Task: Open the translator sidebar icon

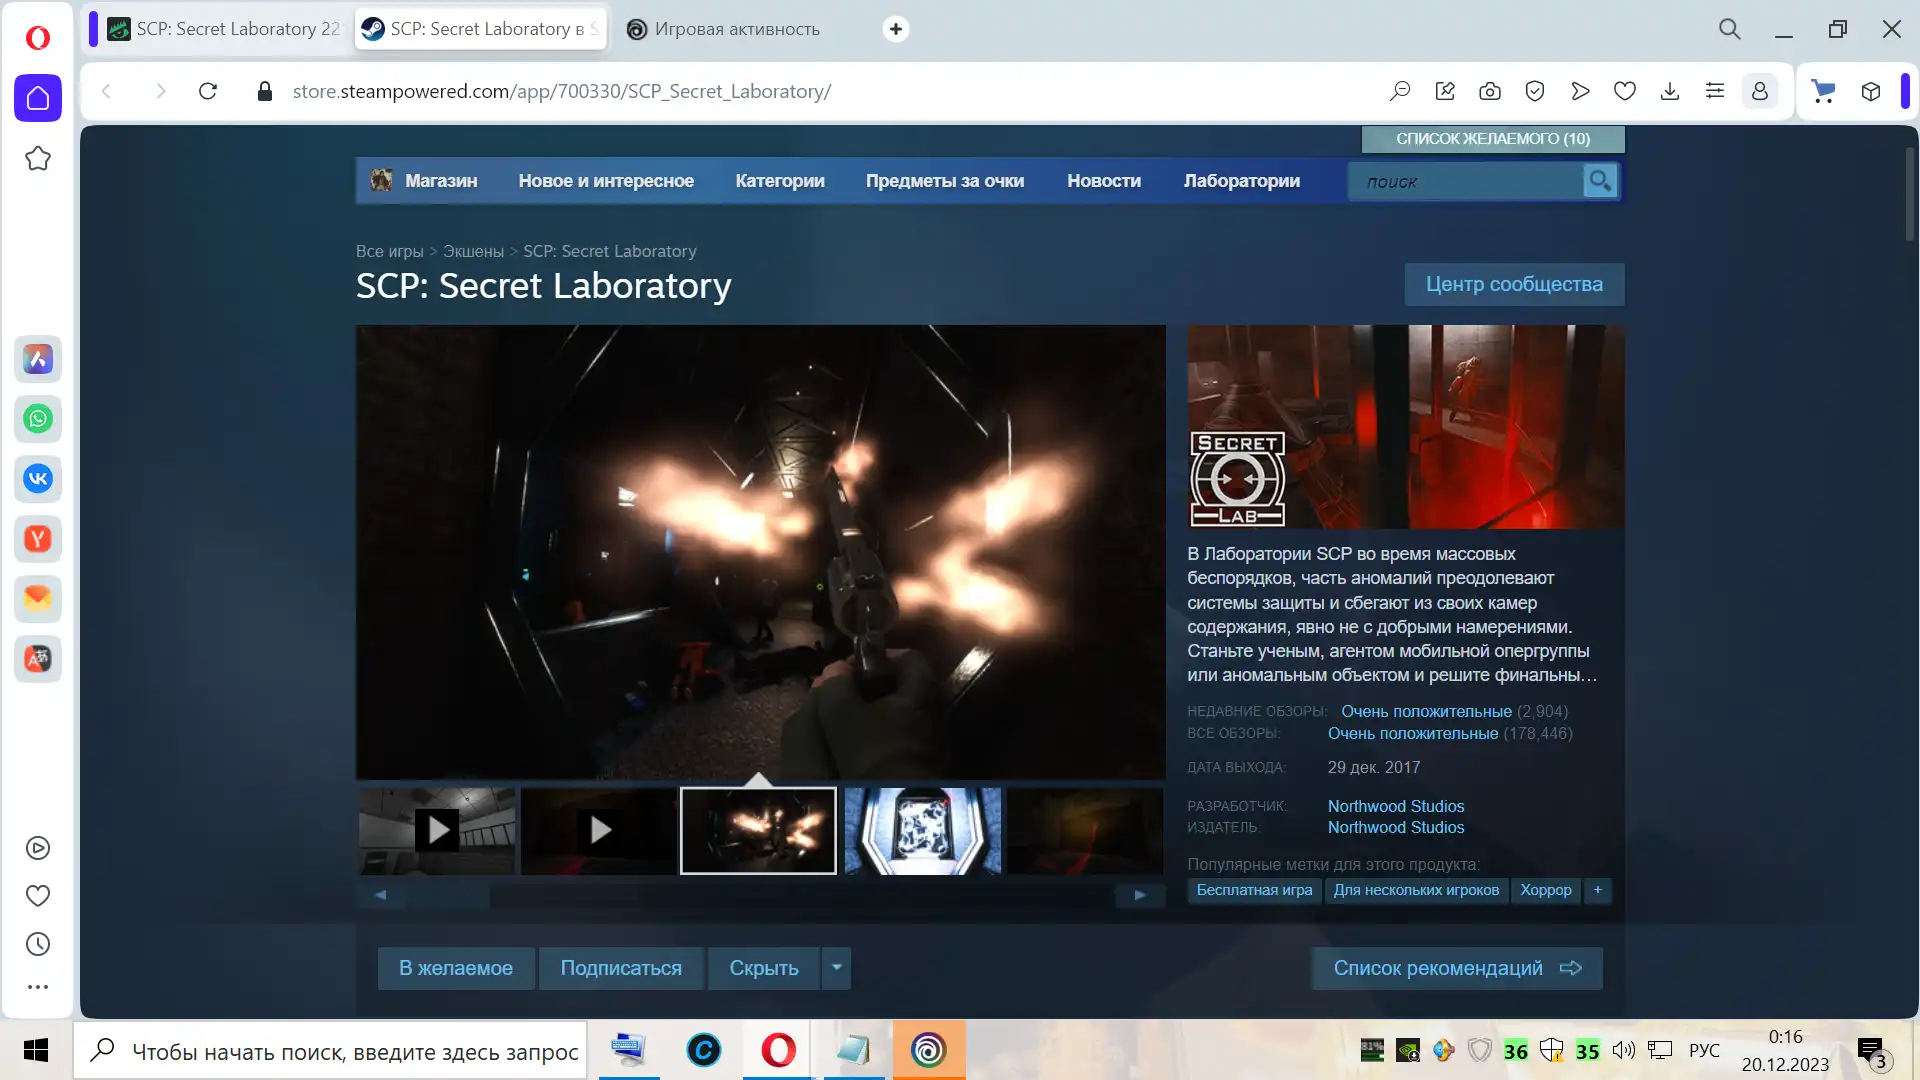Action: [x=38, y=659]
